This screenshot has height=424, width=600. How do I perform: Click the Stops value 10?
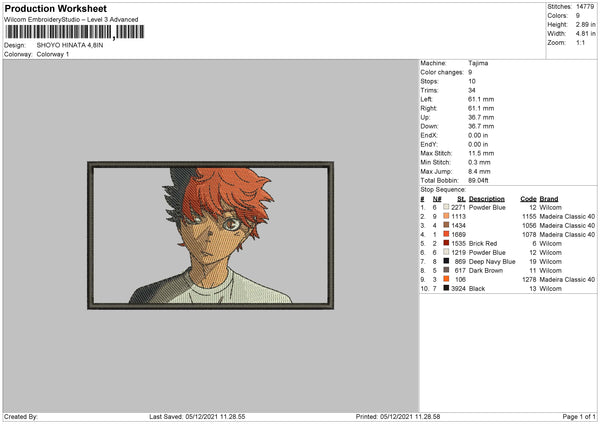(x=472, y=81)
